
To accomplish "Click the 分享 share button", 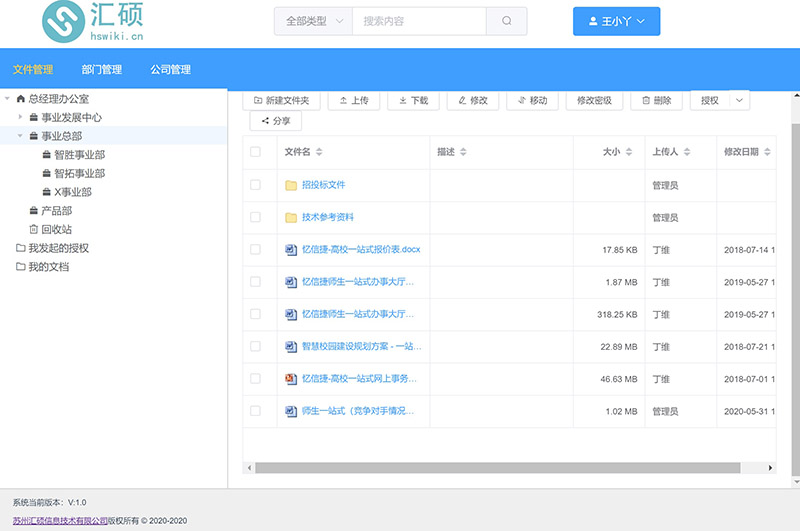I will [276, 121].
